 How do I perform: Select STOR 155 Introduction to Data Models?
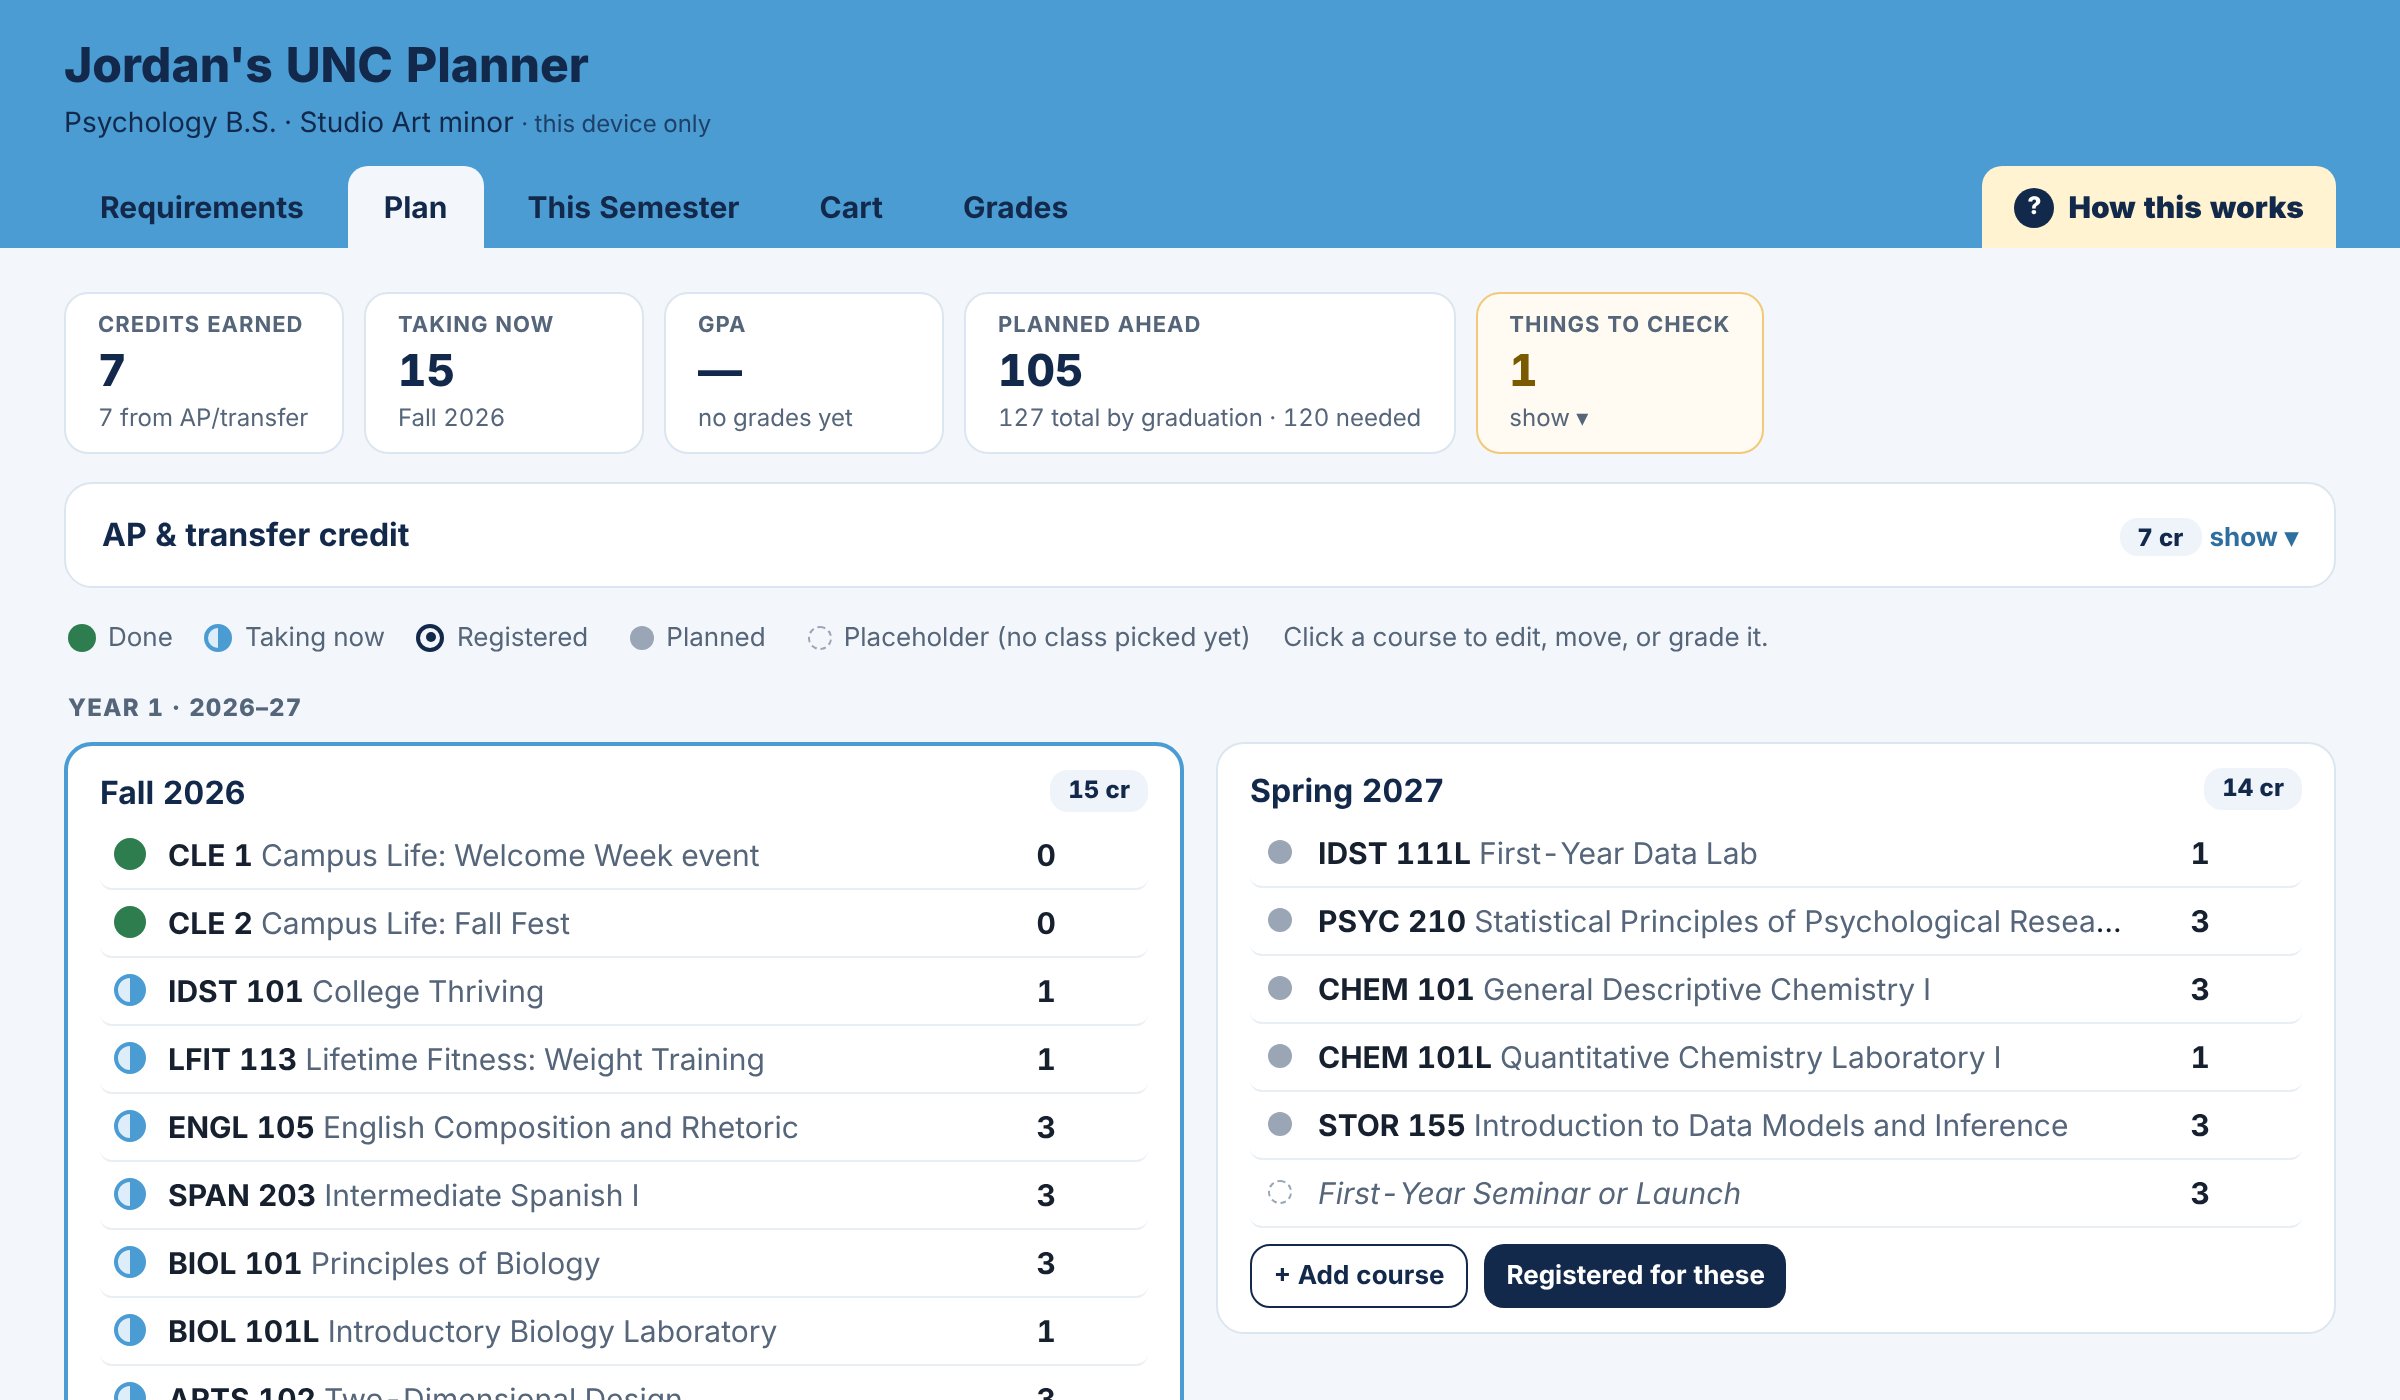point(1775,1125)
